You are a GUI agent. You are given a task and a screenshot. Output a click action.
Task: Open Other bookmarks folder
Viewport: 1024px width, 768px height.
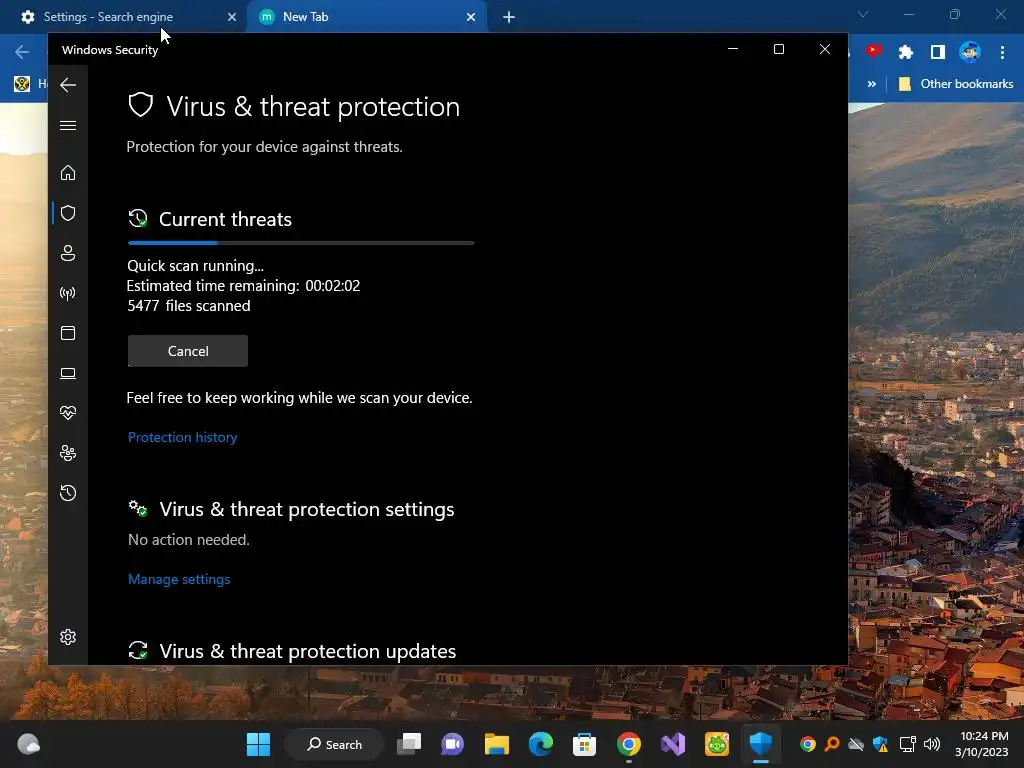956,84
